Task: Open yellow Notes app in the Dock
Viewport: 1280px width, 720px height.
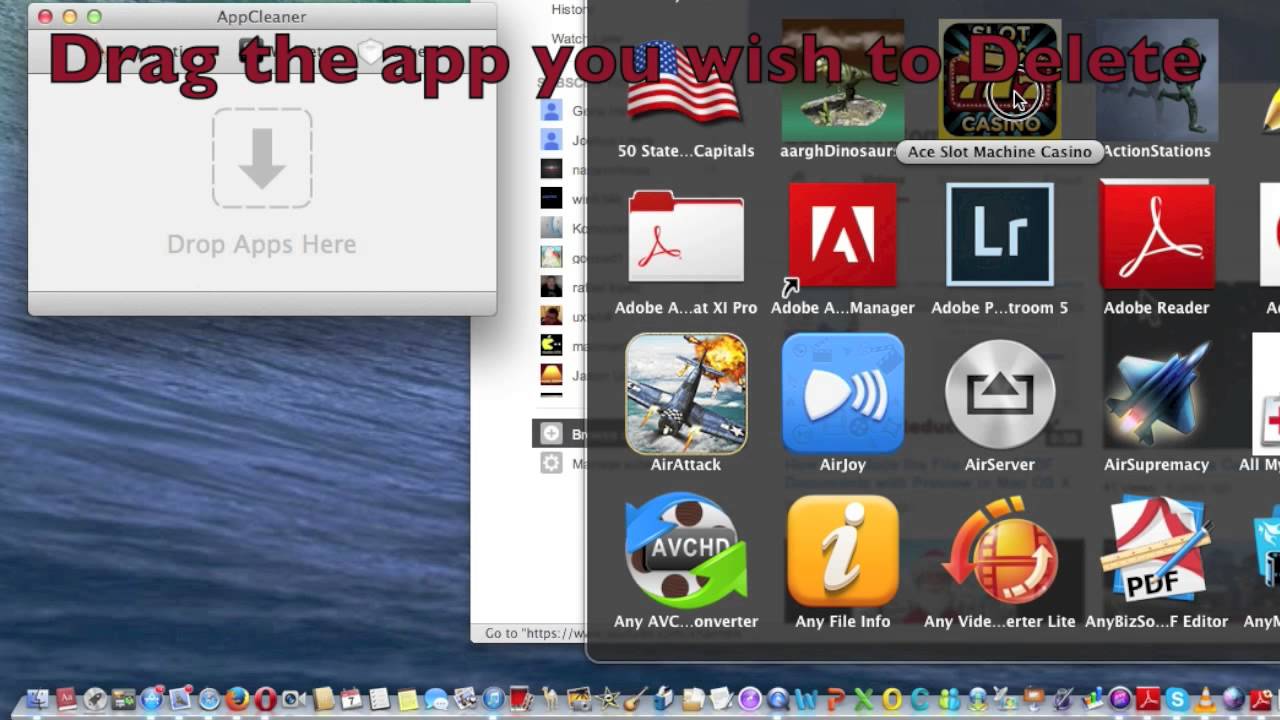Action: coord(407,699)
